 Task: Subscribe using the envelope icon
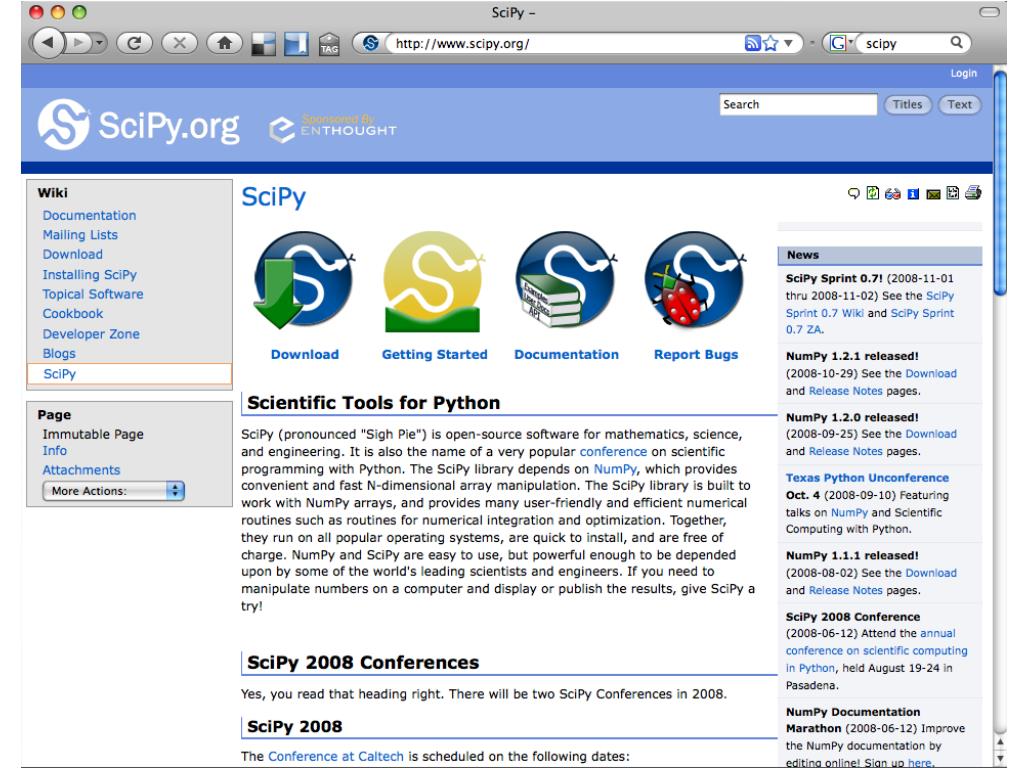click(933, 194)
